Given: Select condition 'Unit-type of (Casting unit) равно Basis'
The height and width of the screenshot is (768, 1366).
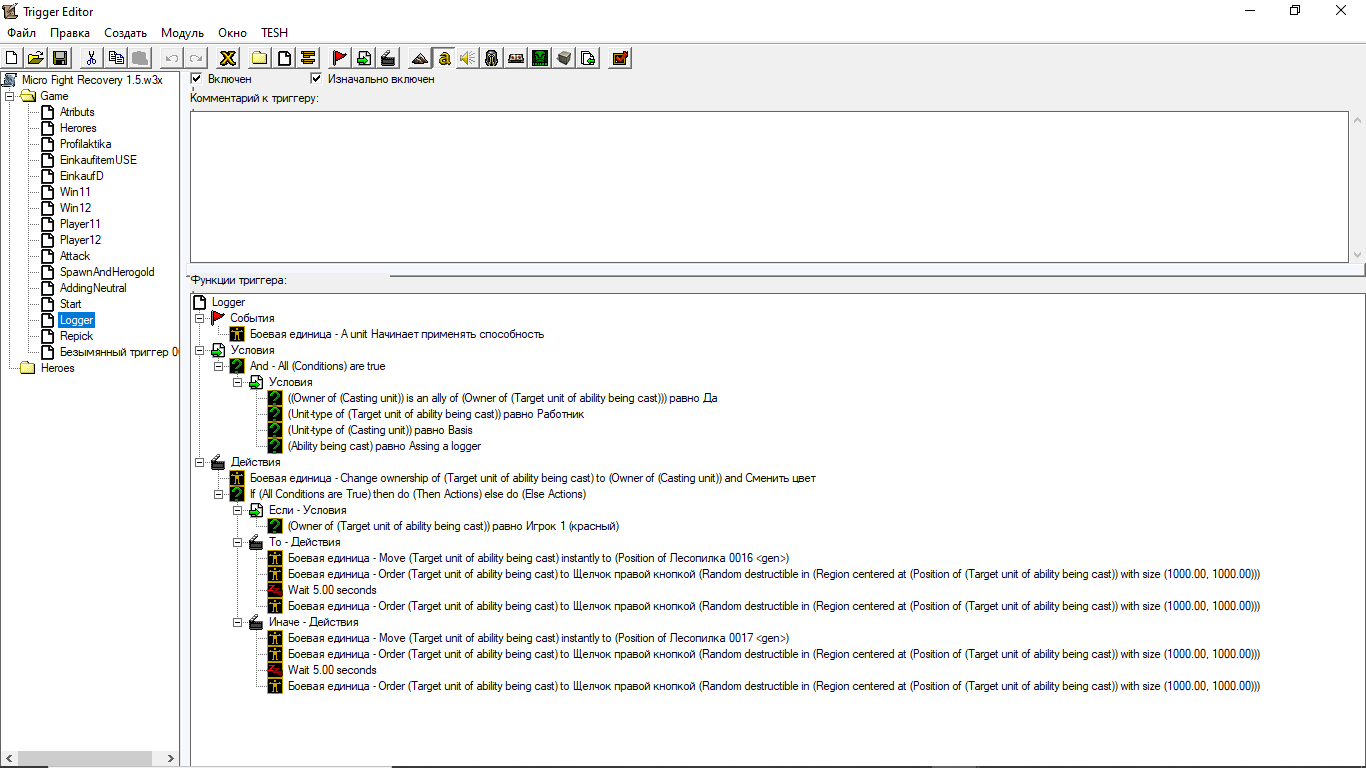Looking at the screenshot, I should click(380, 430).
